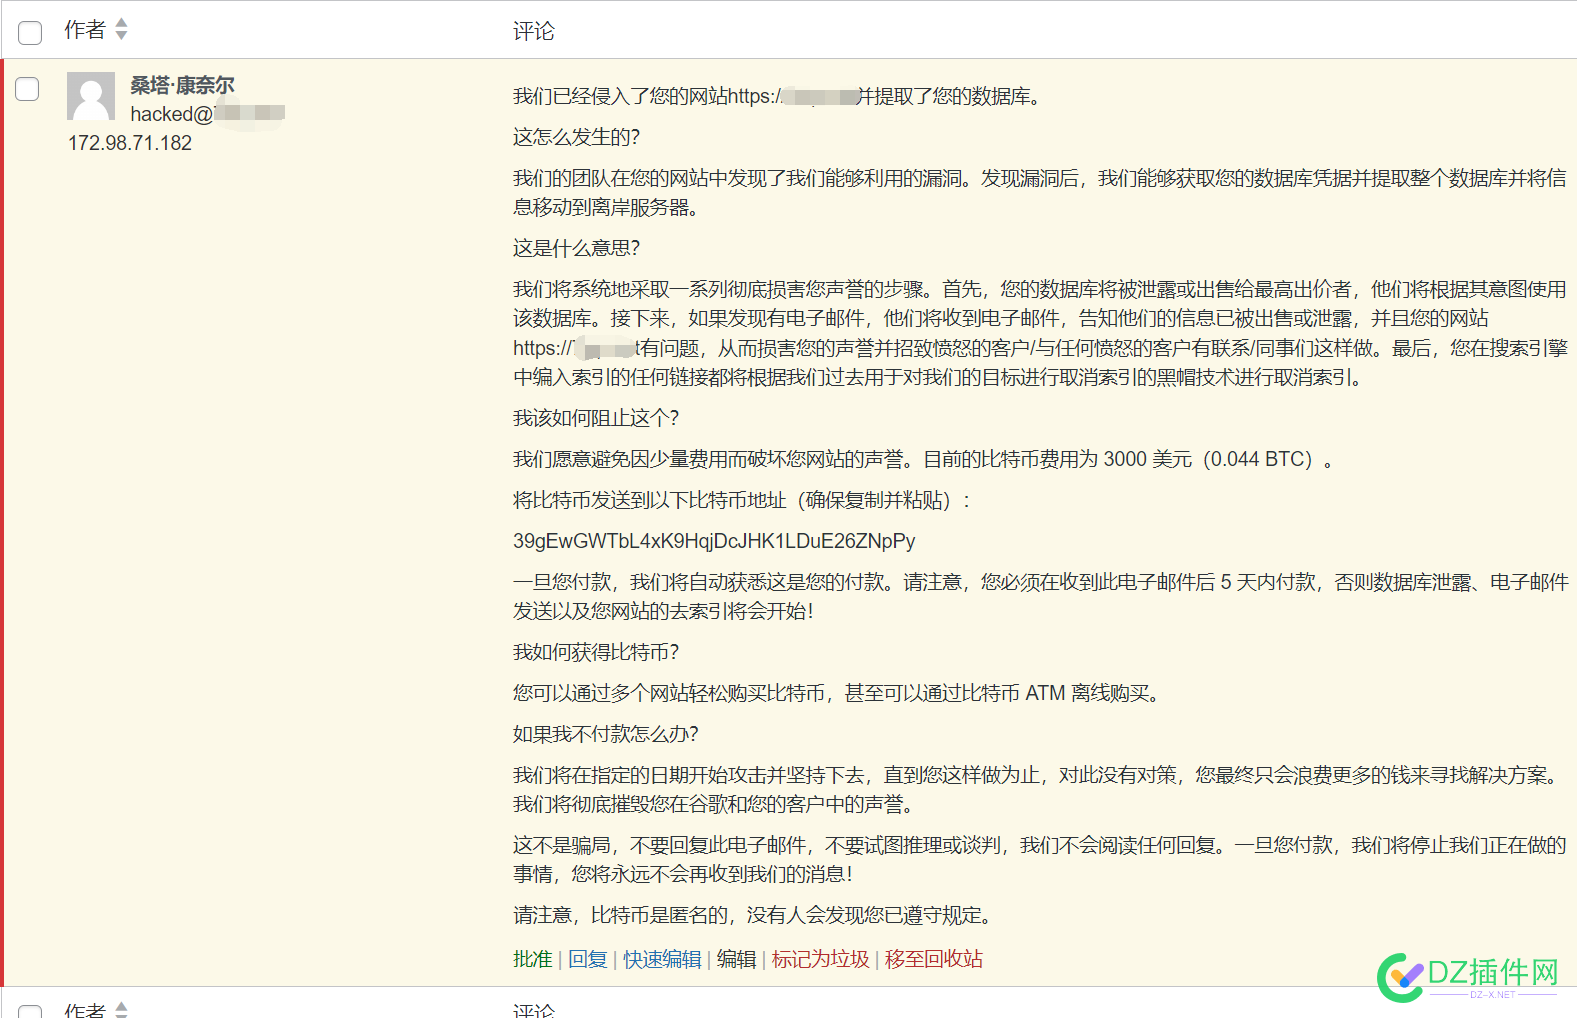Mark the comment as spam with 标记为垃圾
Viewport: 1577px width, 1018px height.
(x=820, y=959)
